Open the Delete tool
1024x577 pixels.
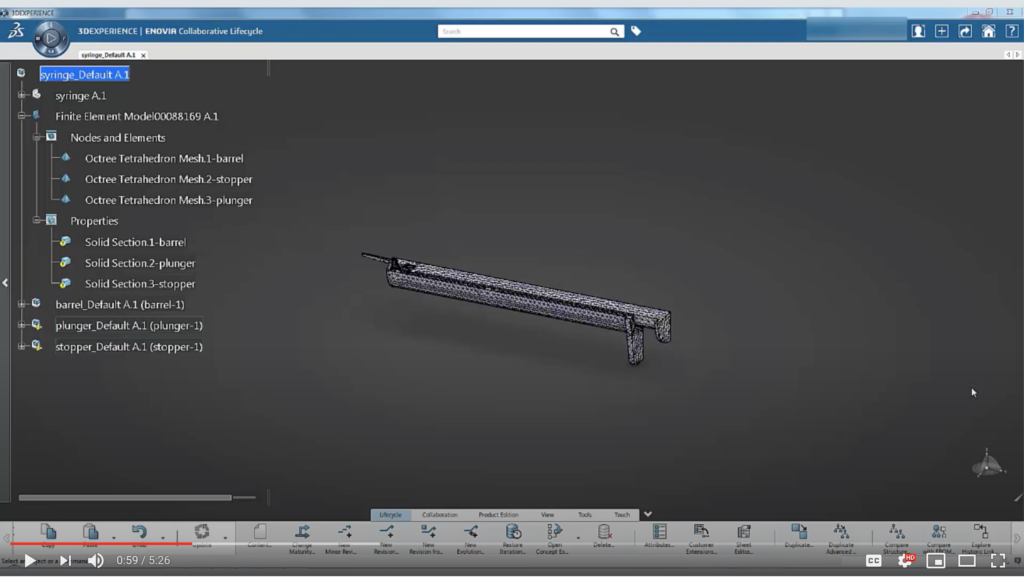pyautogui.click(x=603, y=532)
